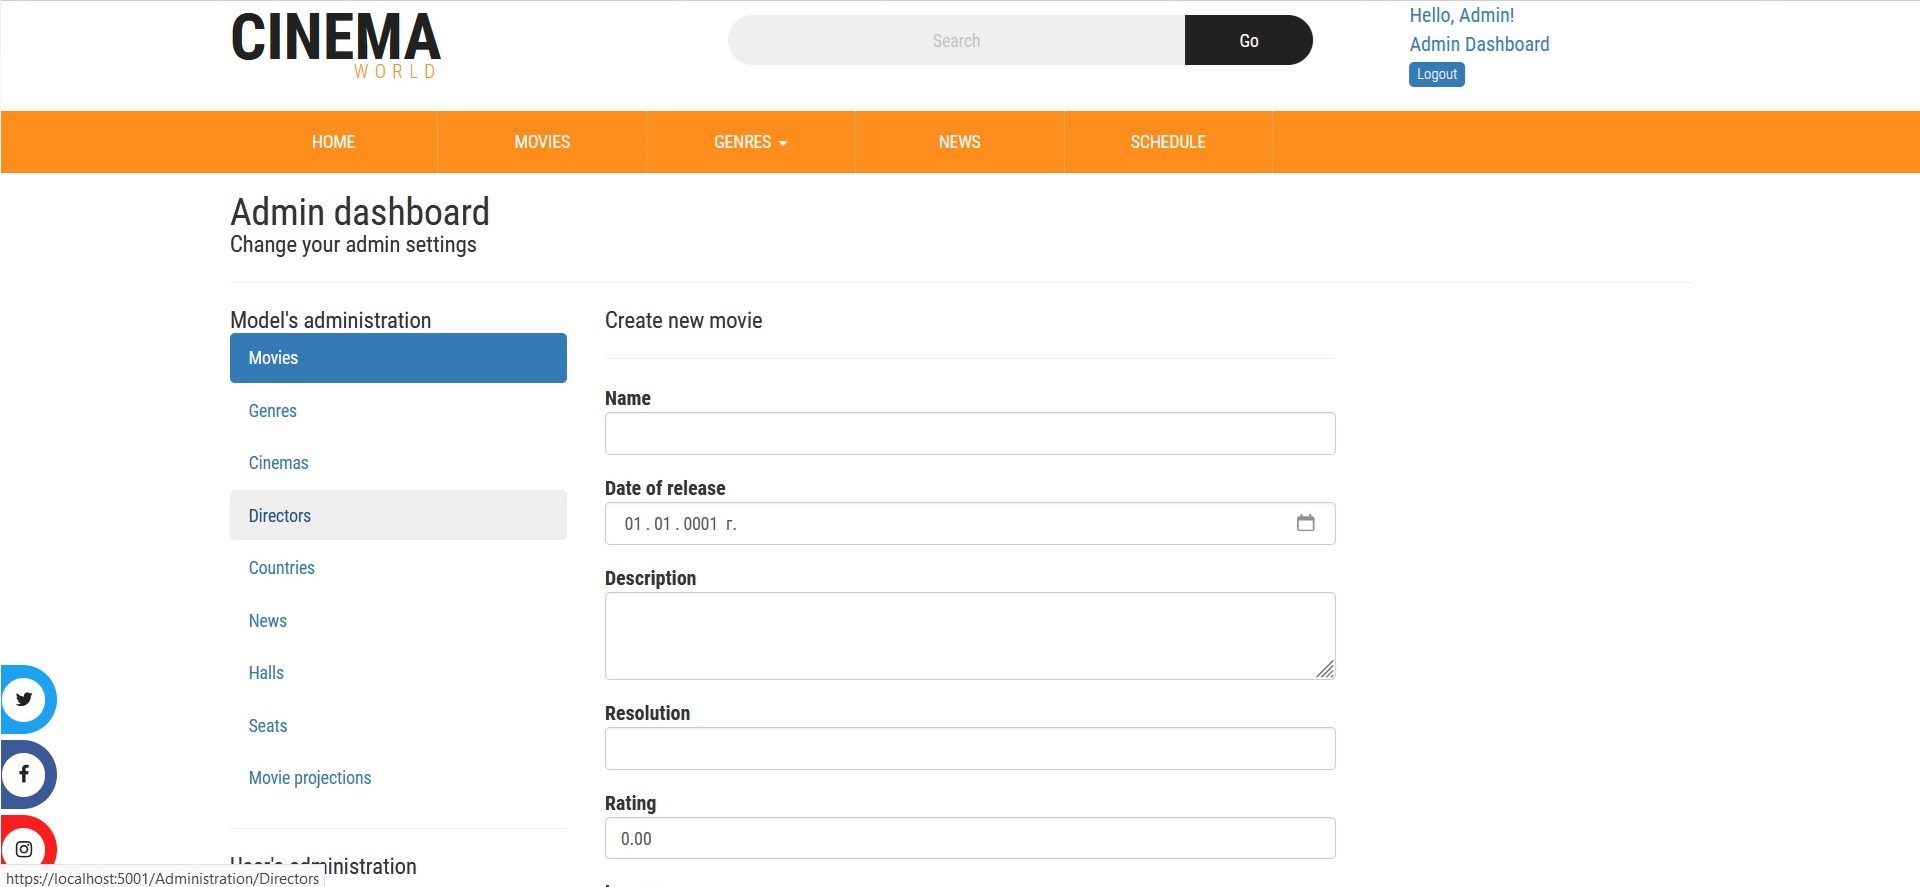Open the Movies navigation tab

click(x=541, y=142)
